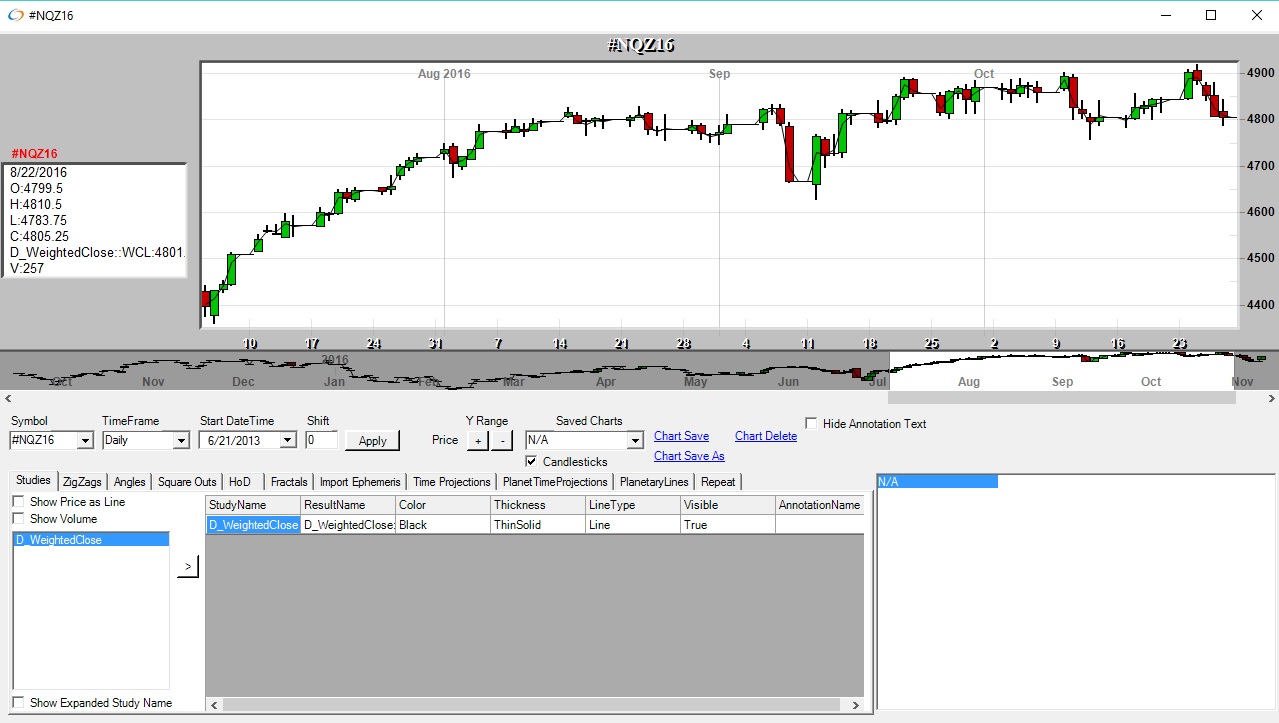The height and width of the screenshot is (723, 1279).
Task: Uncheck the Candlesticks checkbox
Action: (532, 462)
